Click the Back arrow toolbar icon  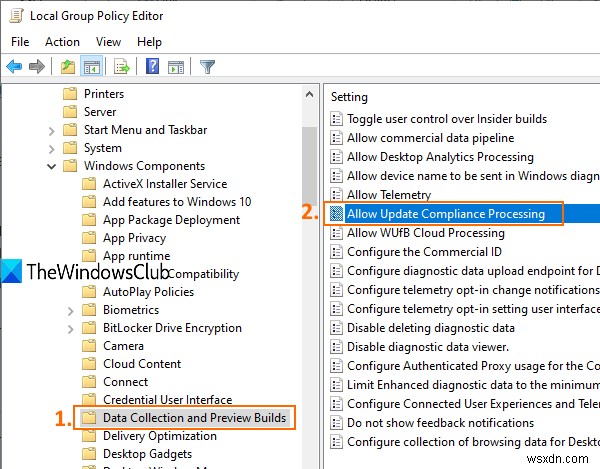click(14, 67)
